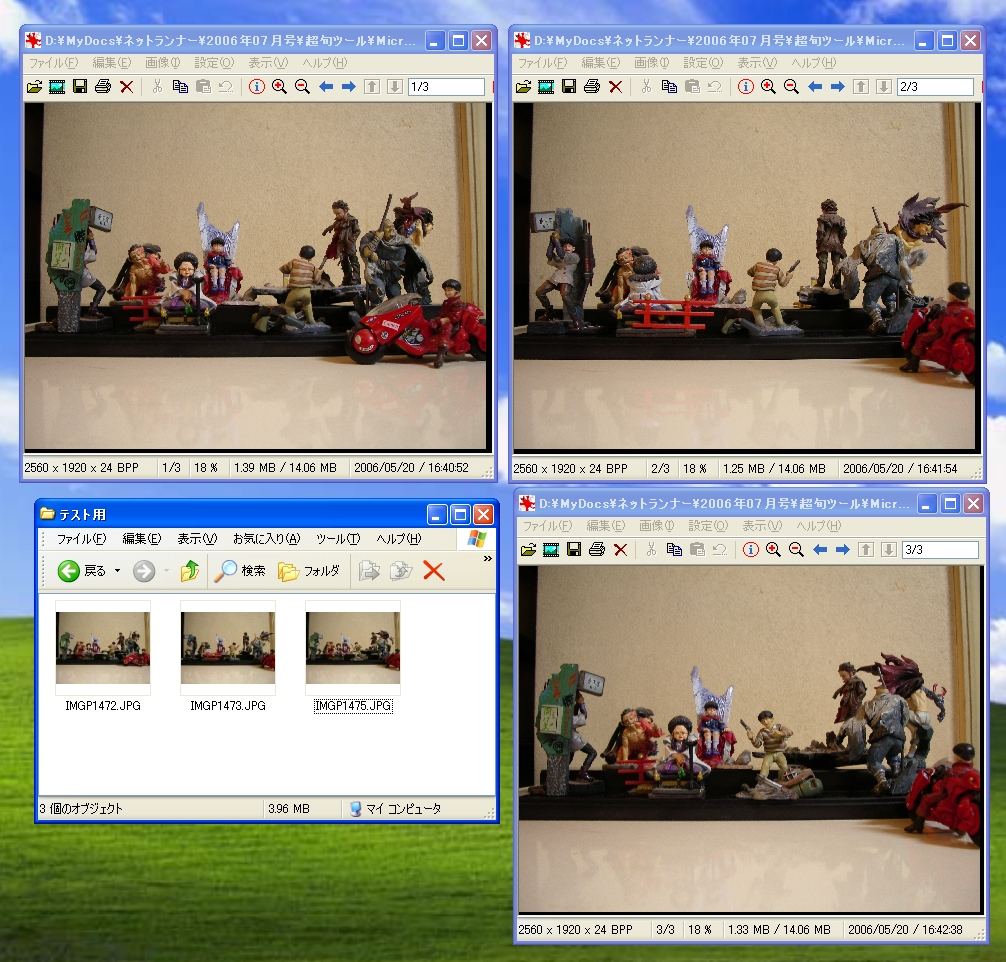The width and height of the screenshot is (1006, 962).
Task: Open お気に入り(A) menu in Explorer
Action: [x=266, y=538]
